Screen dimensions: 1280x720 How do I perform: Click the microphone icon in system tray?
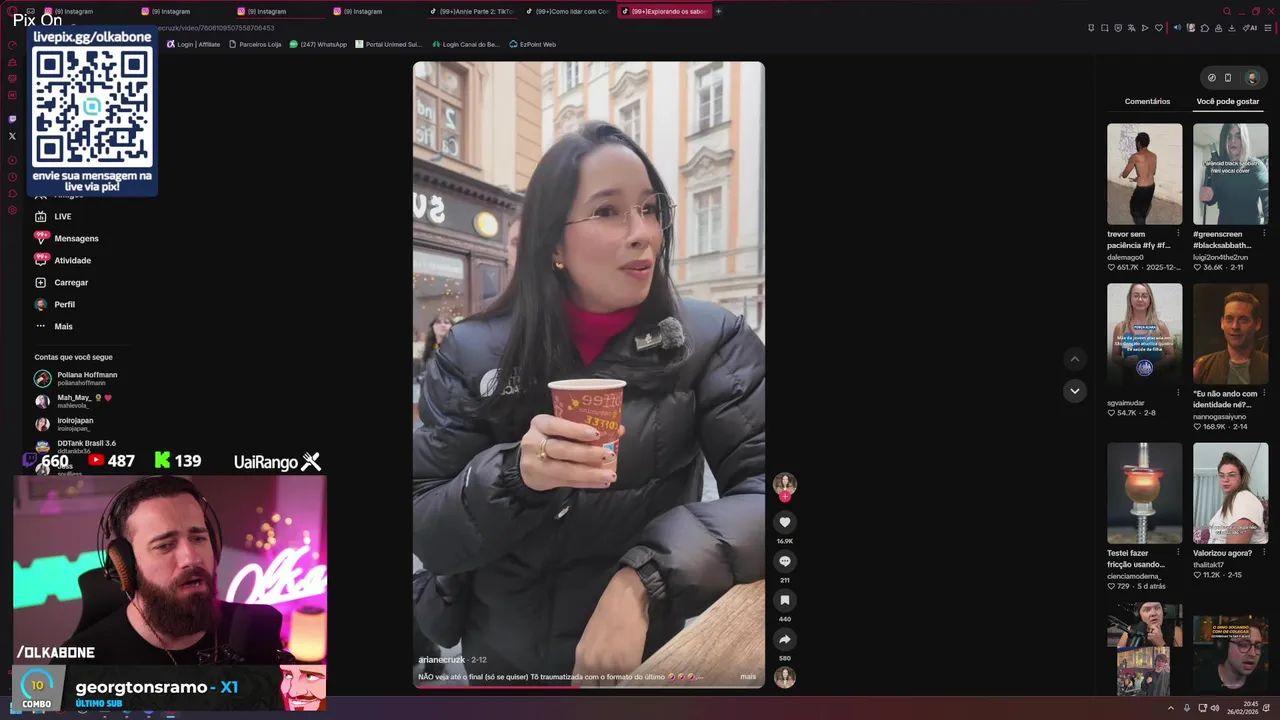point(1187,708)
